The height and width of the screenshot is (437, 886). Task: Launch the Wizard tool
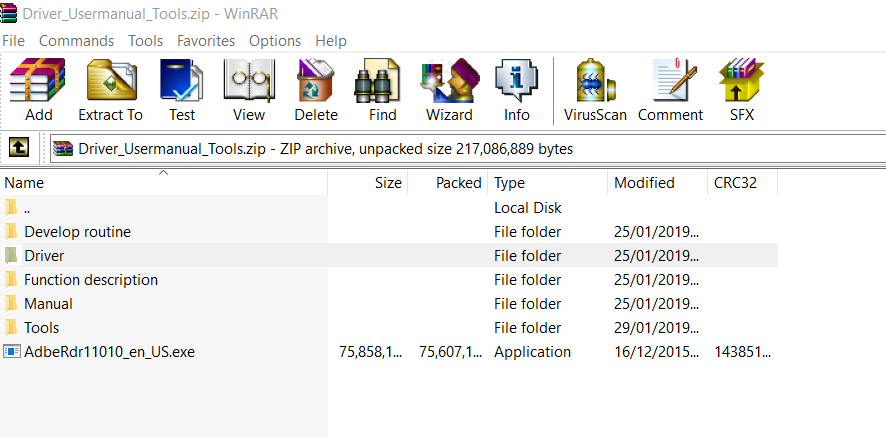click(x=449, y=88)
